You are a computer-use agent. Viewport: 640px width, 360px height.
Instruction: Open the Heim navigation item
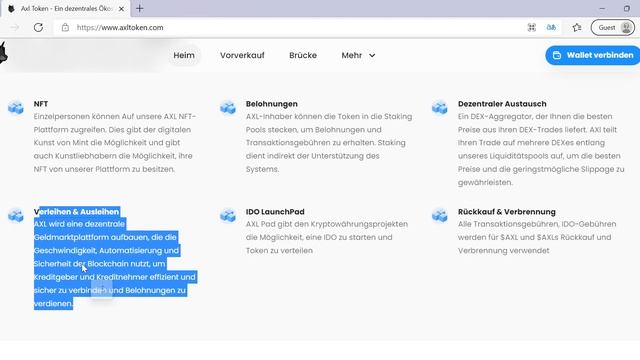point(184,55)
